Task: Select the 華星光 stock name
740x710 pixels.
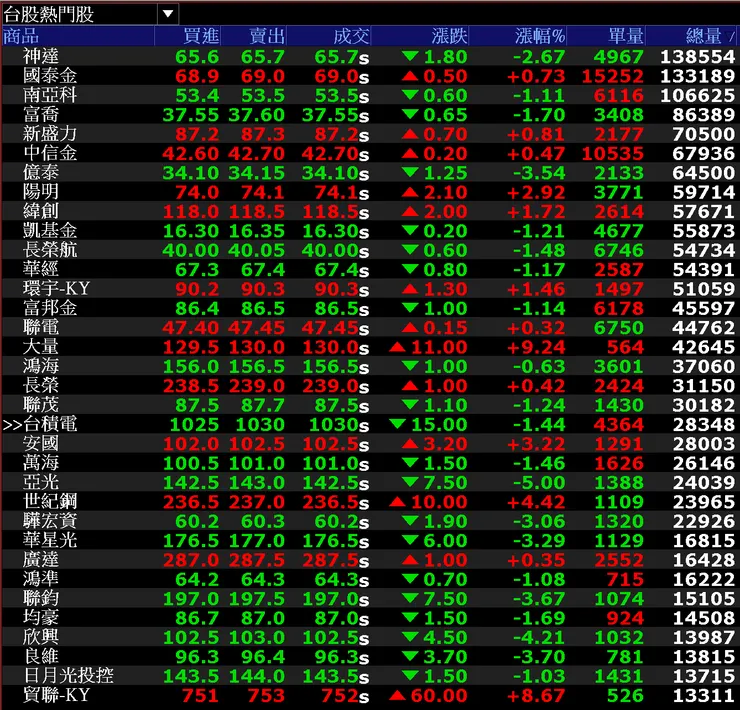Action: pyautogui.click(x=50, y=541)
